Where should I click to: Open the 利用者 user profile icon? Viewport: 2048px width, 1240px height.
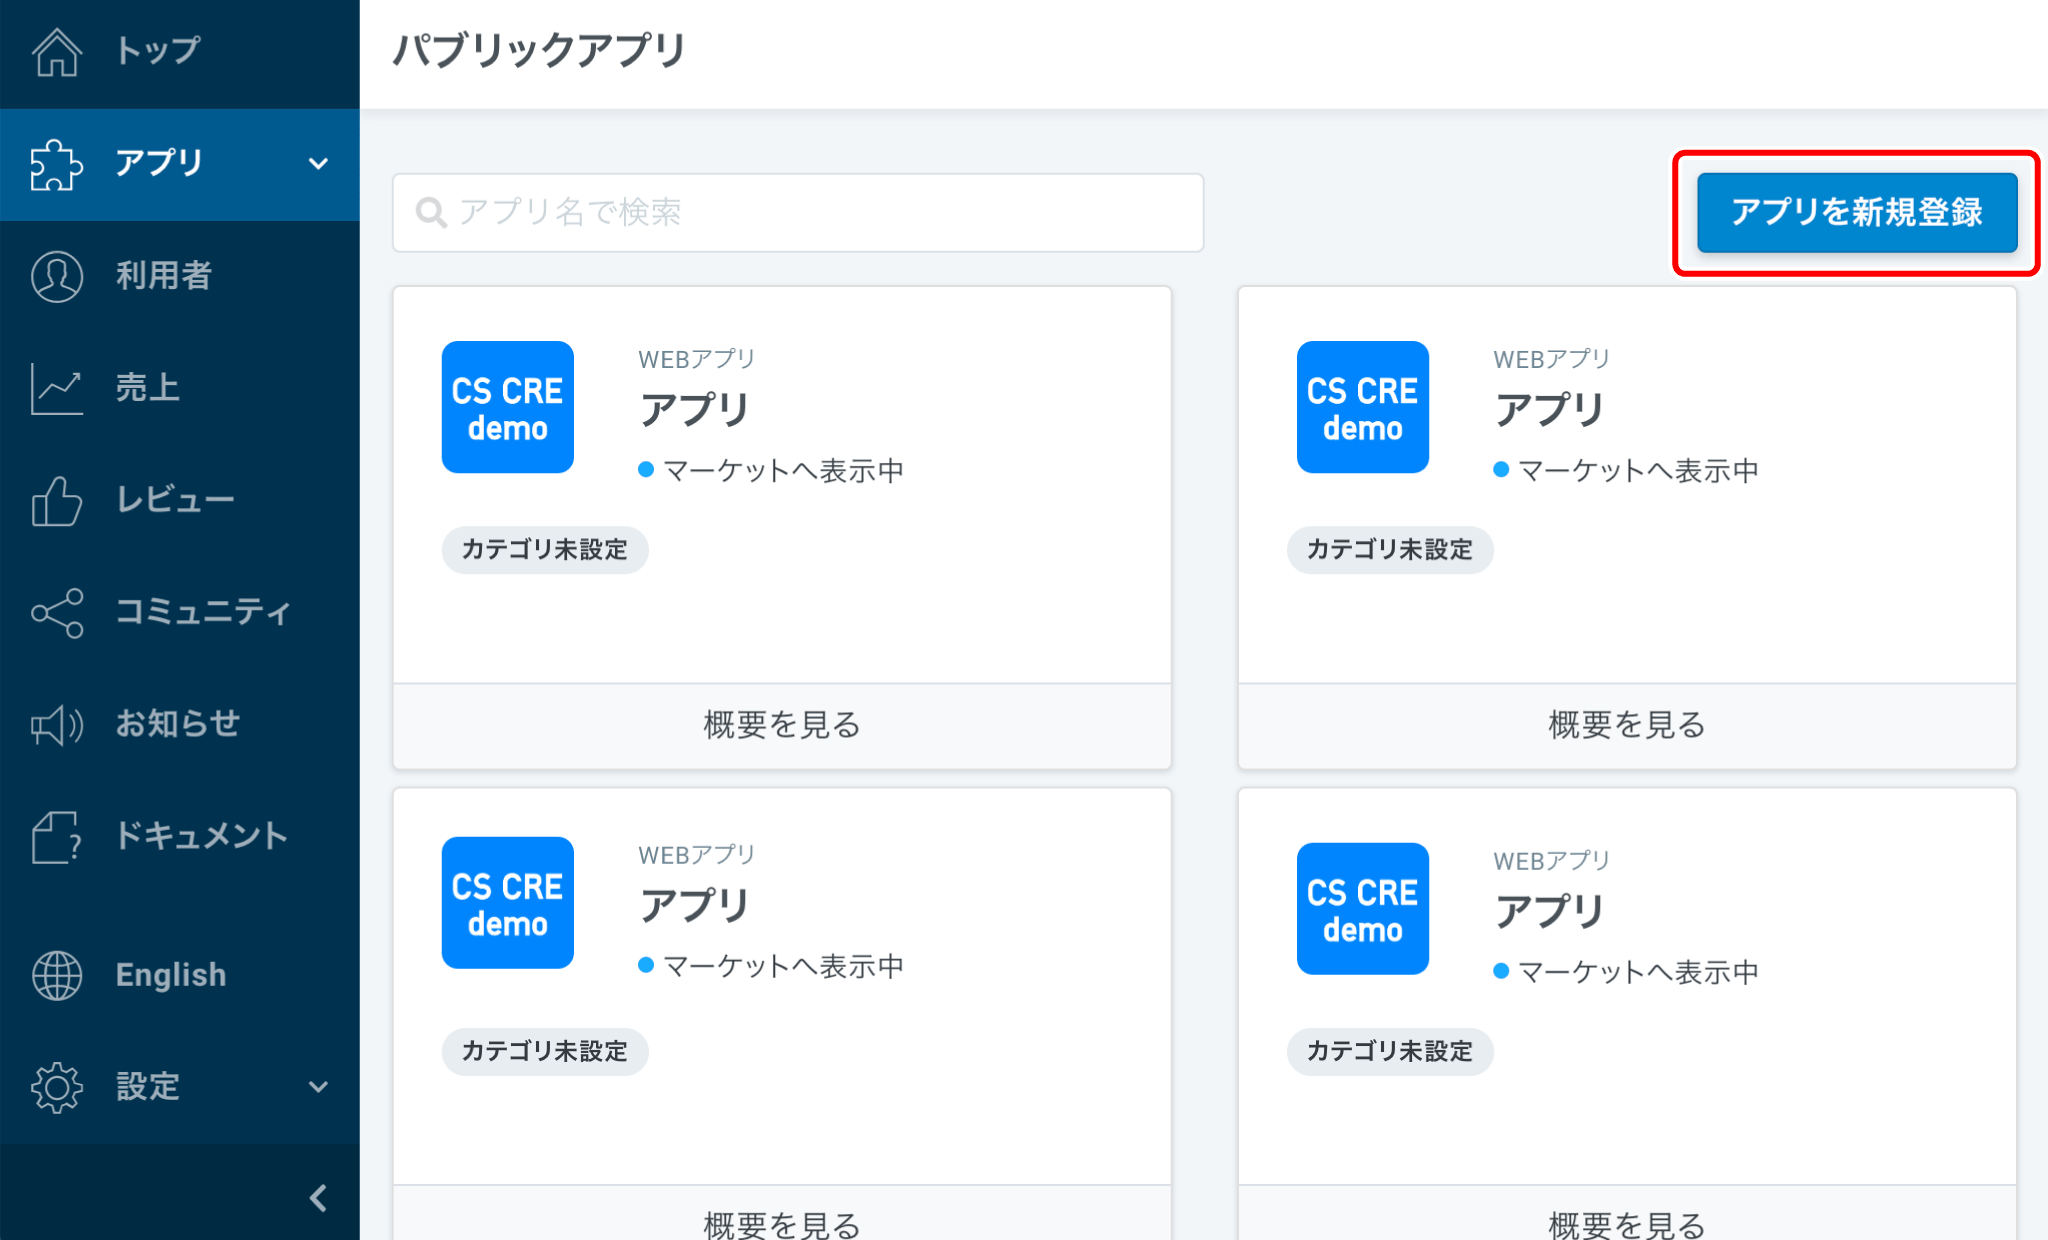pyautogui.click(x=57, y=276)
